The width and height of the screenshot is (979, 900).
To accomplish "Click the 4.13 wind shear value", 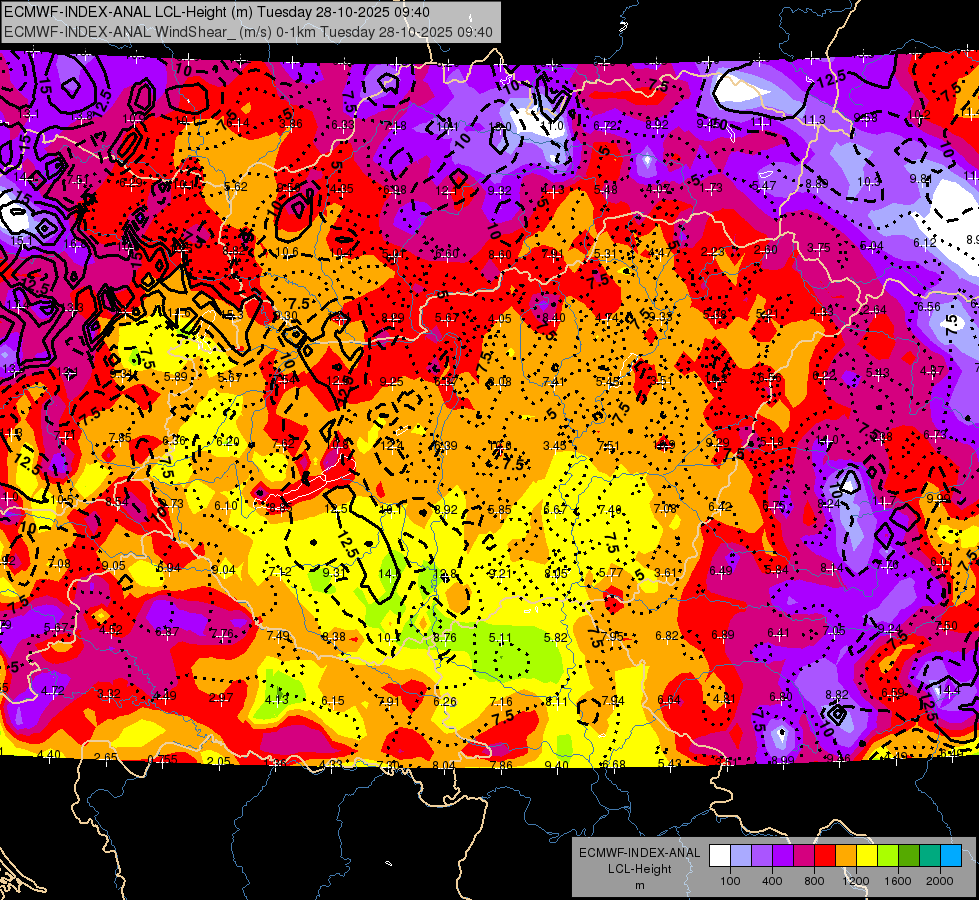I will coord(277,700).
